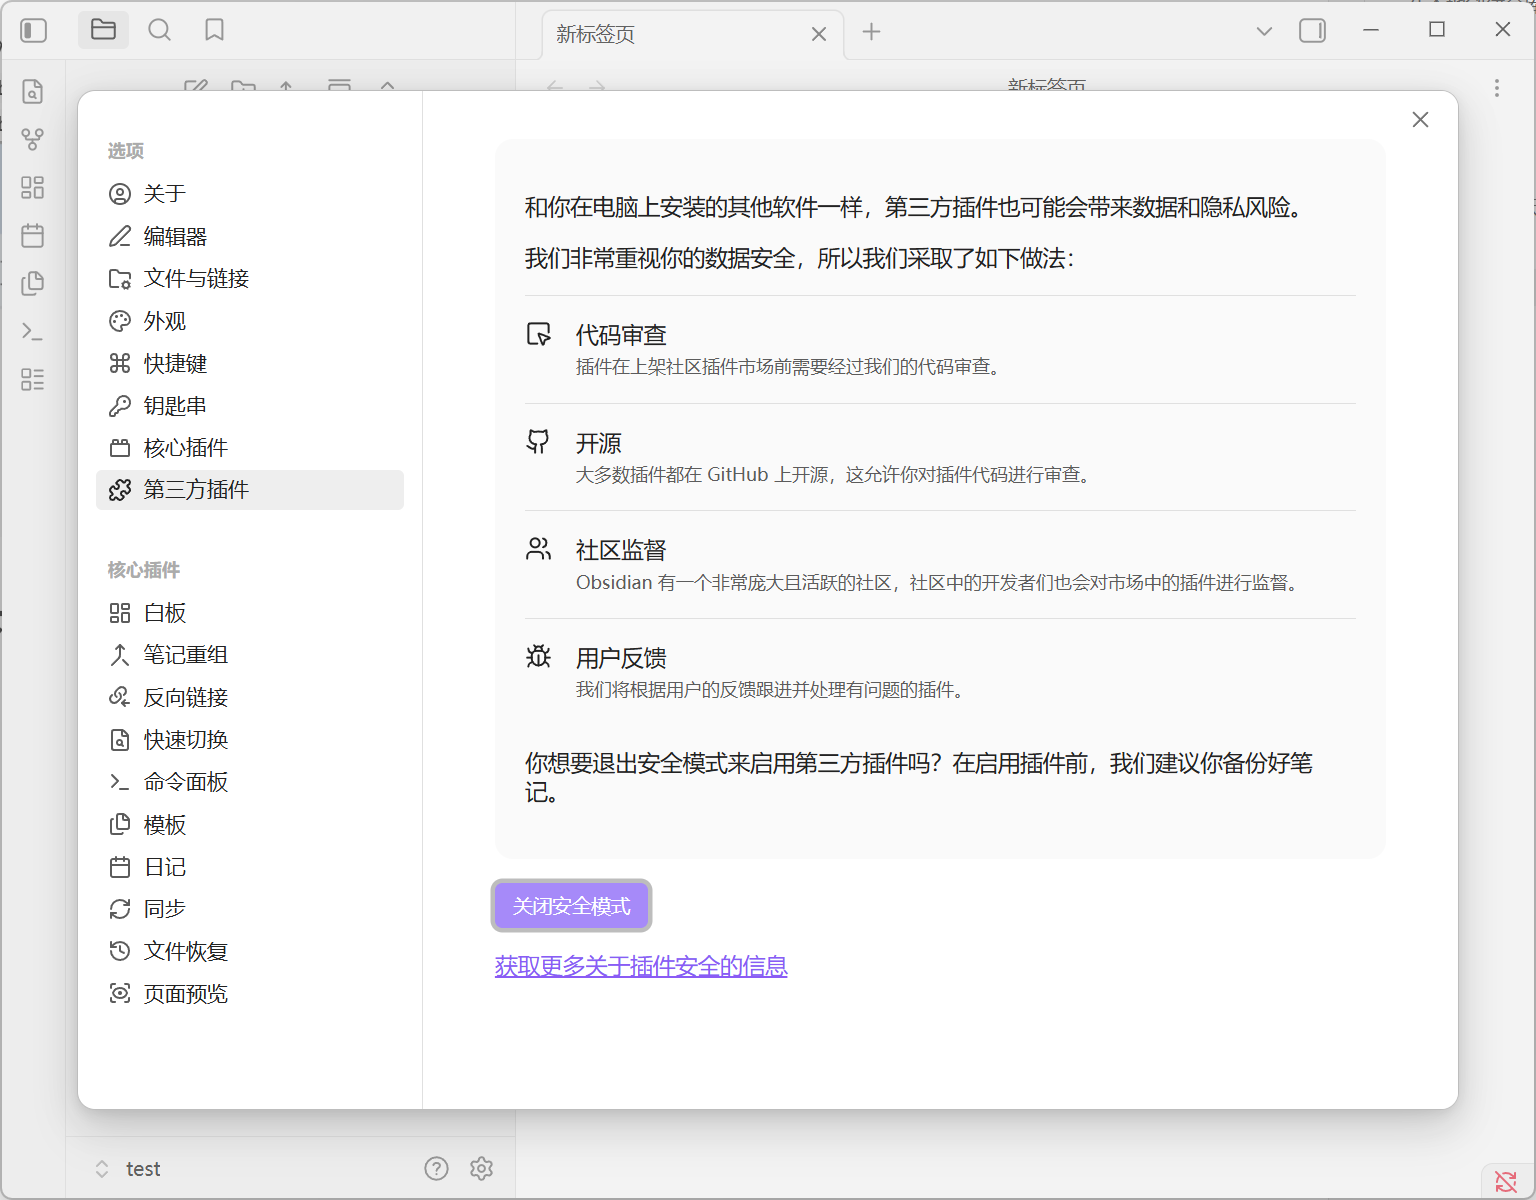Open 白板 plugin settings
This screenshot has width=1536, height=1200.
[250, 613]
